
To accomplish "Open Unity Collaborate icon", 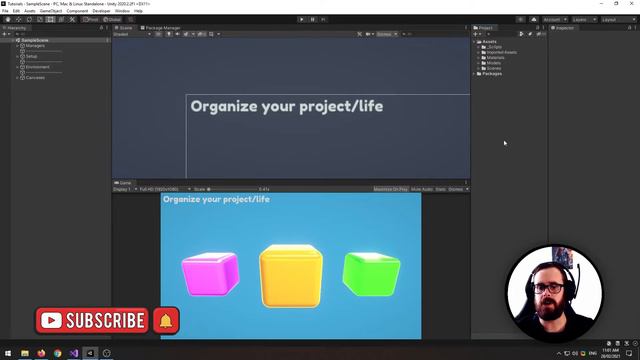I will coord(520,19).
